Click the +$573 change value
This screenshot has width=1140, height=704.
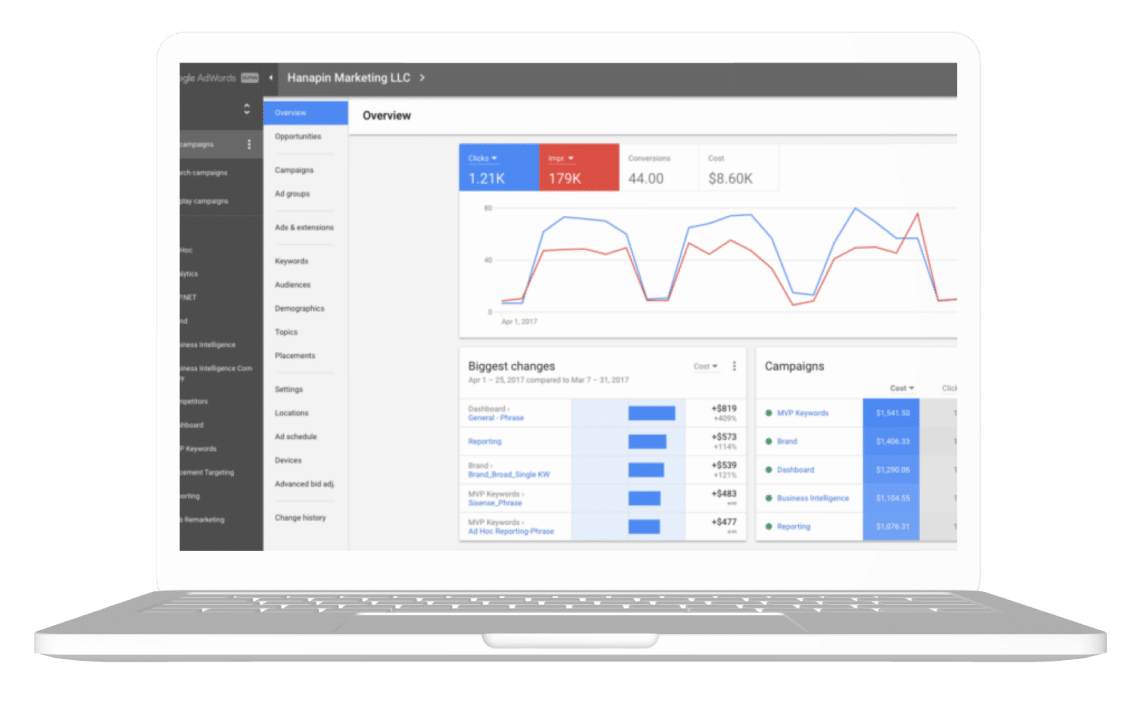click(723, 437)
